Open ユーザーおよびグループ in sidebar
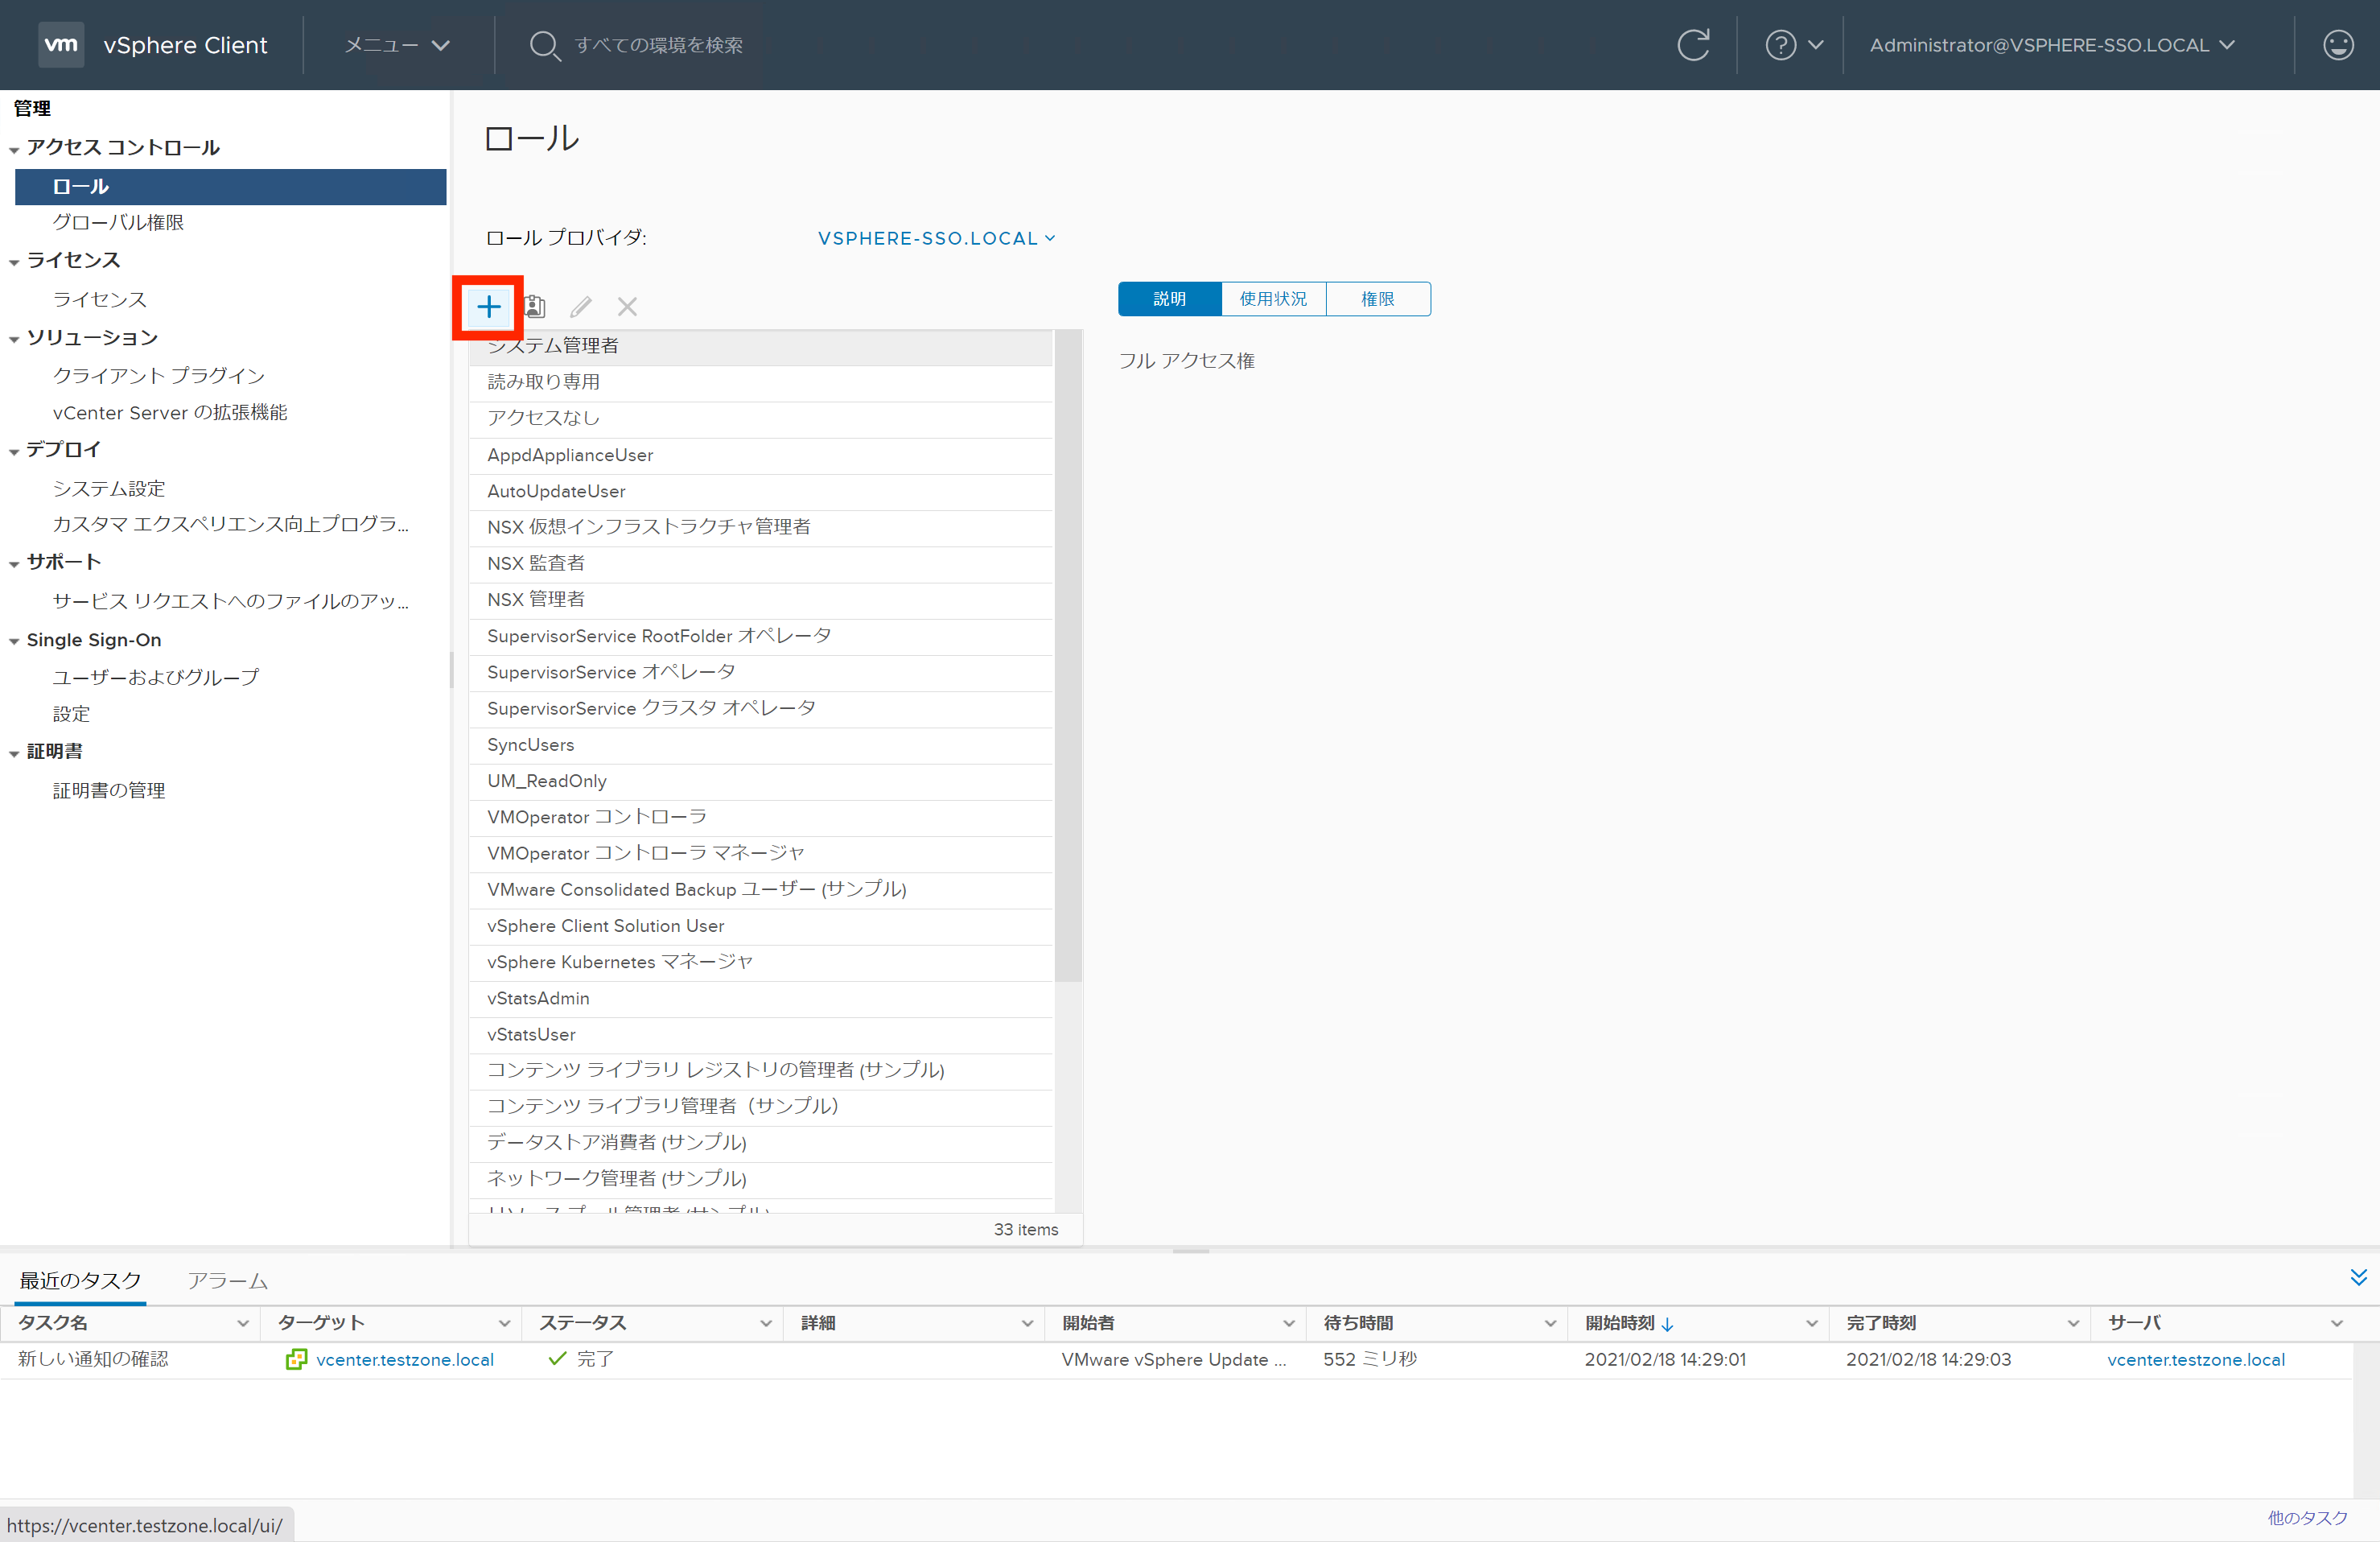The image size is (2380, 1542). tap(155, 678)
